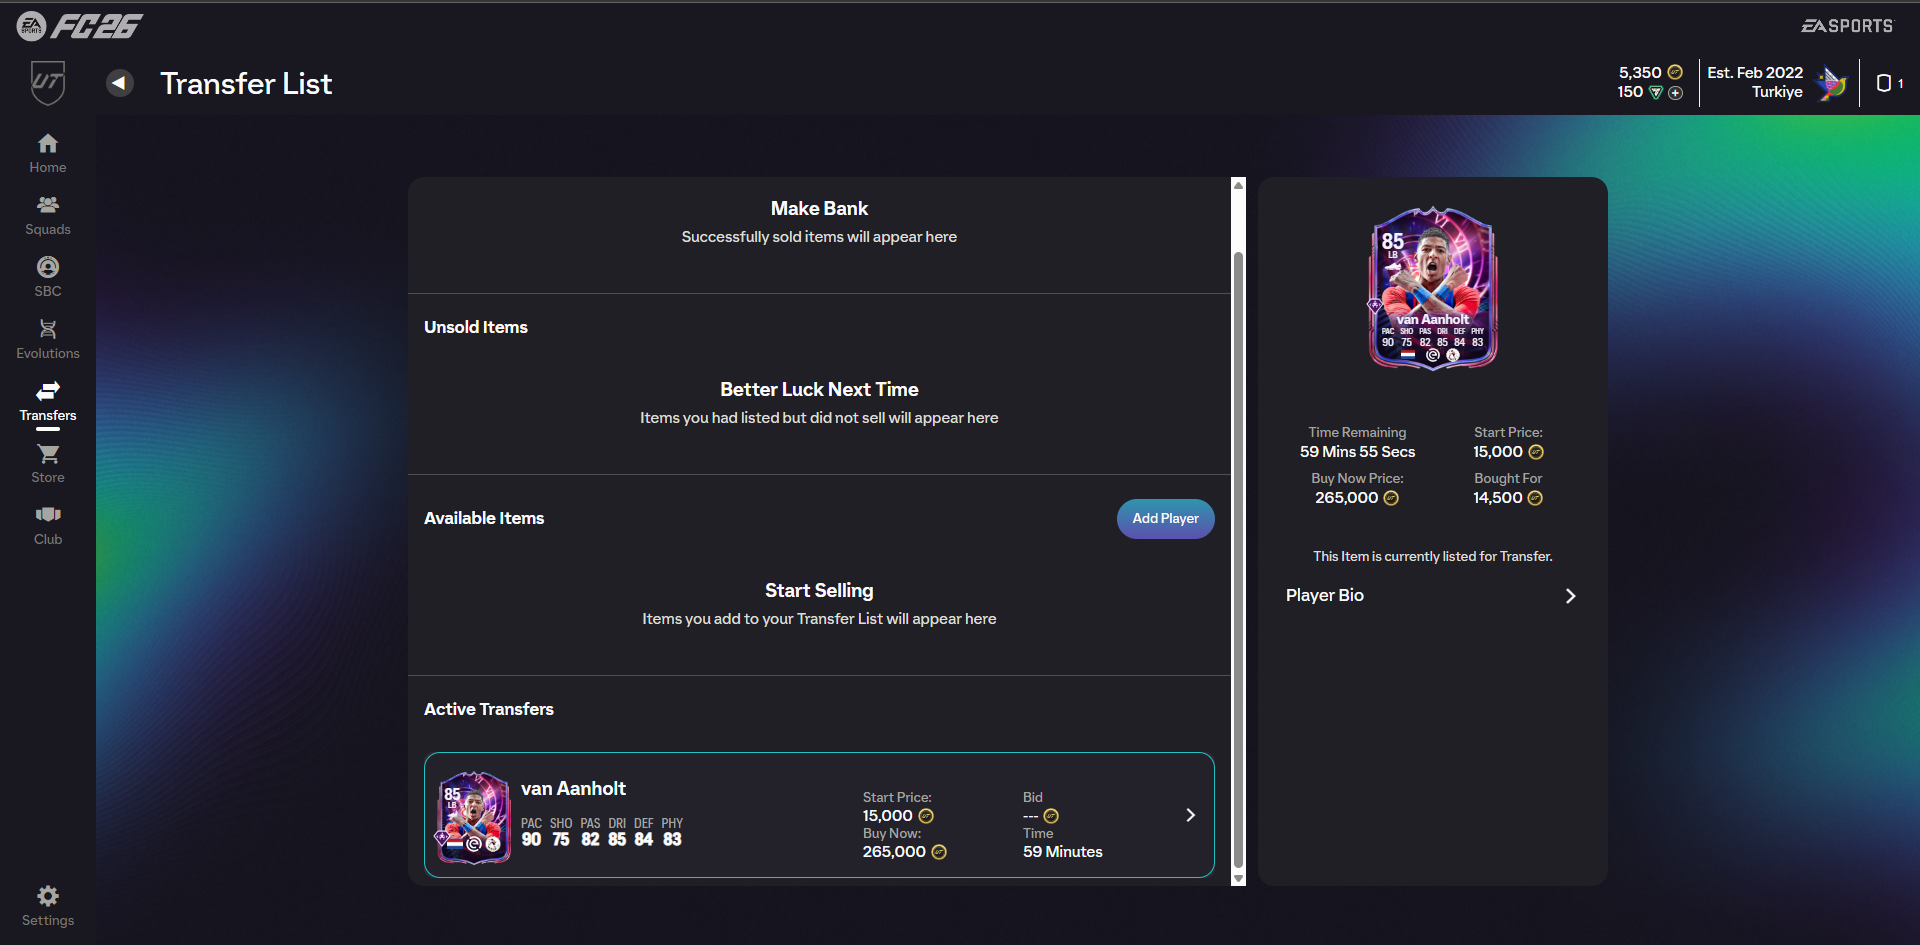Click the Add Player button
This screenshot has height=945, width=1920.
coord(1166,519)
